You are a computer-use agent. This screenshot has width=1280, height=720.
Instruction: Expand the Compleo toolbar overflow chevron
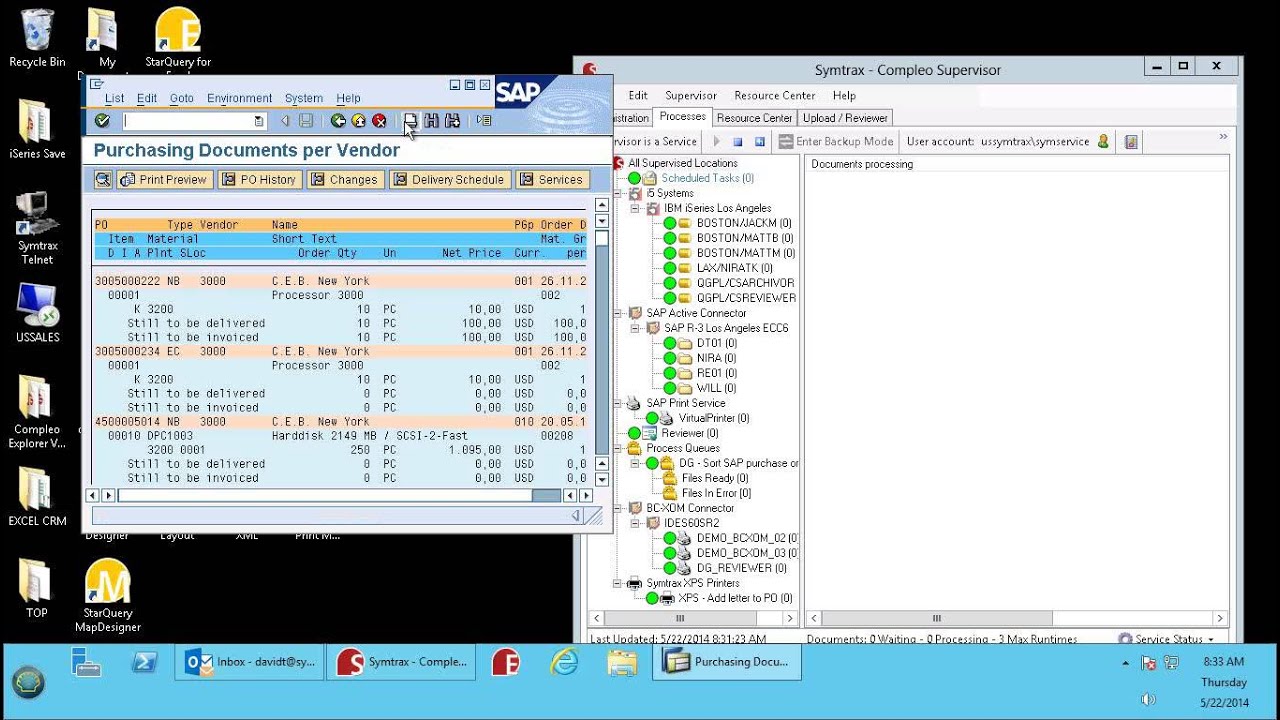point(1222,137)
